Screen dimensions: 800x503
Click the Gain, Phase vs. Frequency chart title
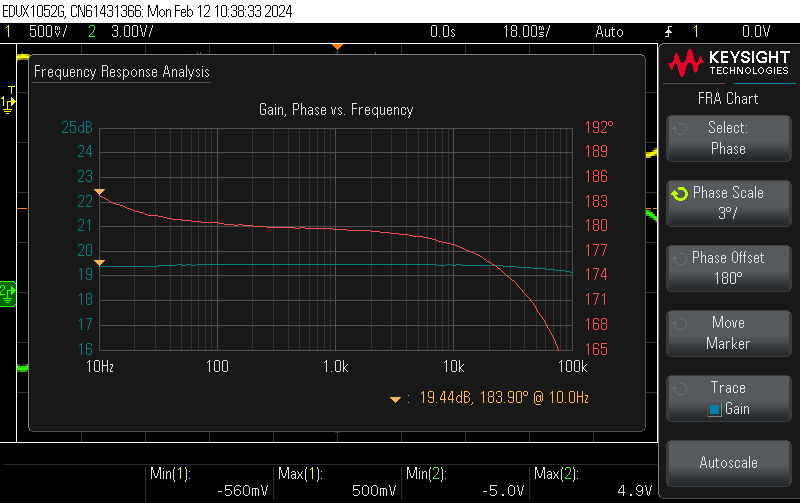(336, 110)
